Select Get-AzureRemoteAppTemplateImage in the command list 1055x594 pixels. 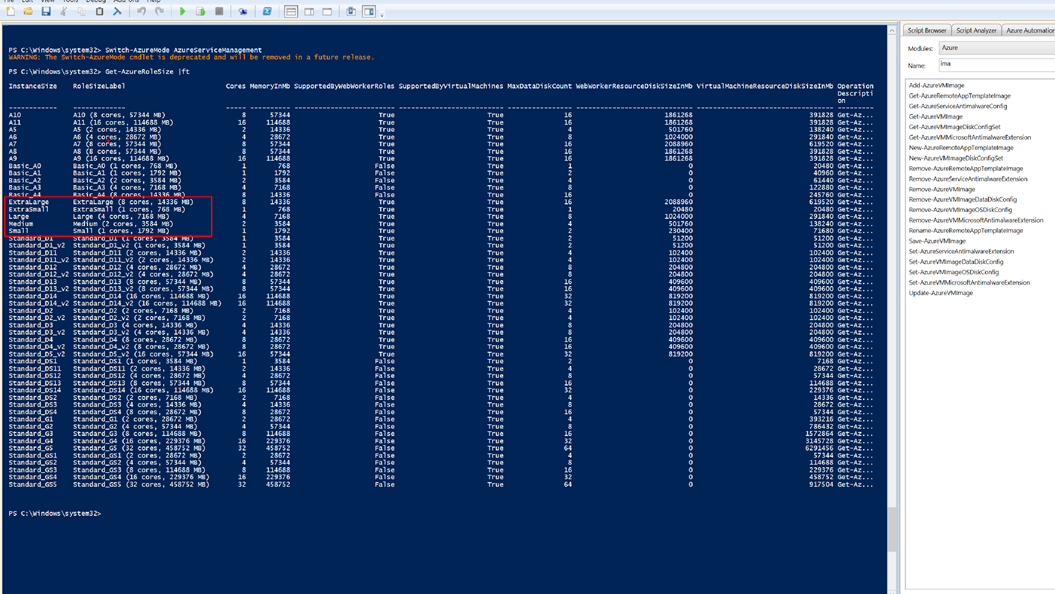click(x=959, y=96)
